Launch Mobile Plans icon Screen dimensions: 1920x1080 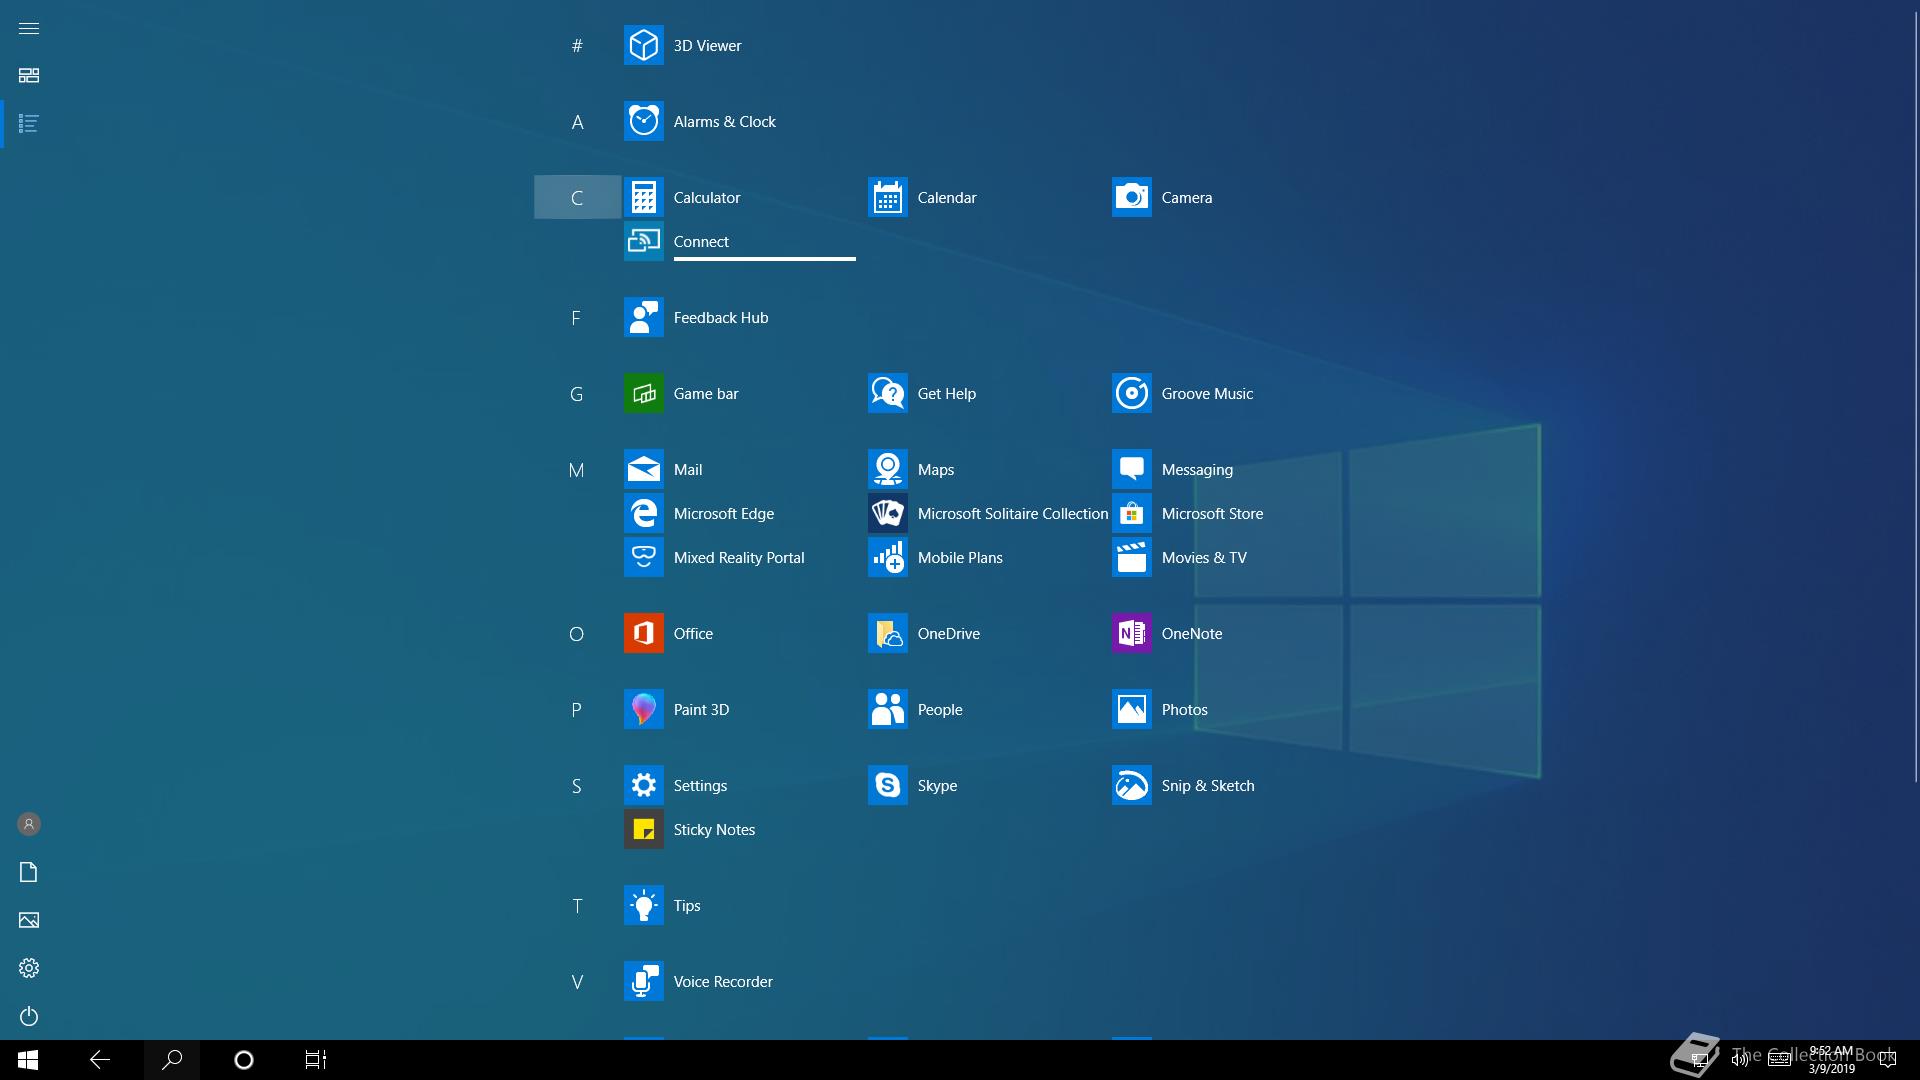887,557
